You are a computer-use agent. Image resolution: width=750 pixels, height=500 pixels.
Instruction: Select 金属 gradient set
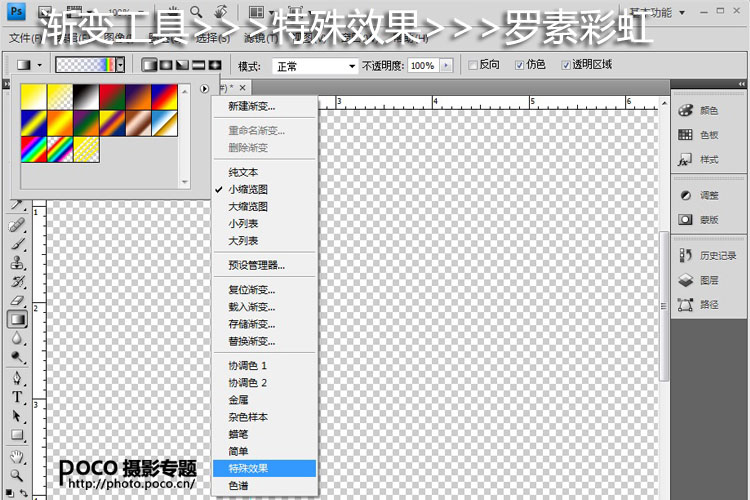coord(265,400)
